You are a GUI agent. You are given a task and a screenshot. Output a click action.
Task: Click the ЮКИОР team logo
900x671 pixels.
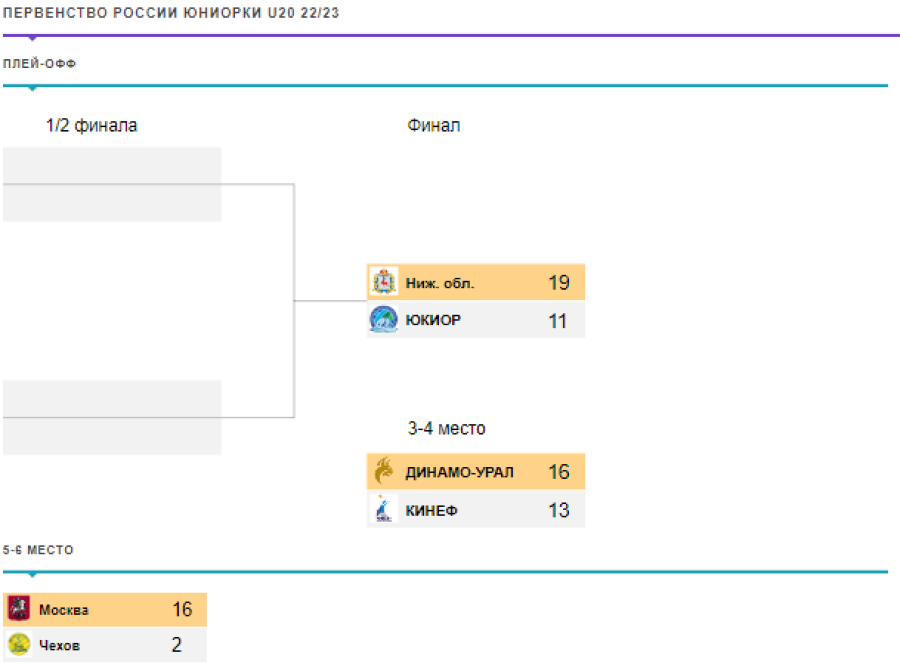click(x=384, y=320)
